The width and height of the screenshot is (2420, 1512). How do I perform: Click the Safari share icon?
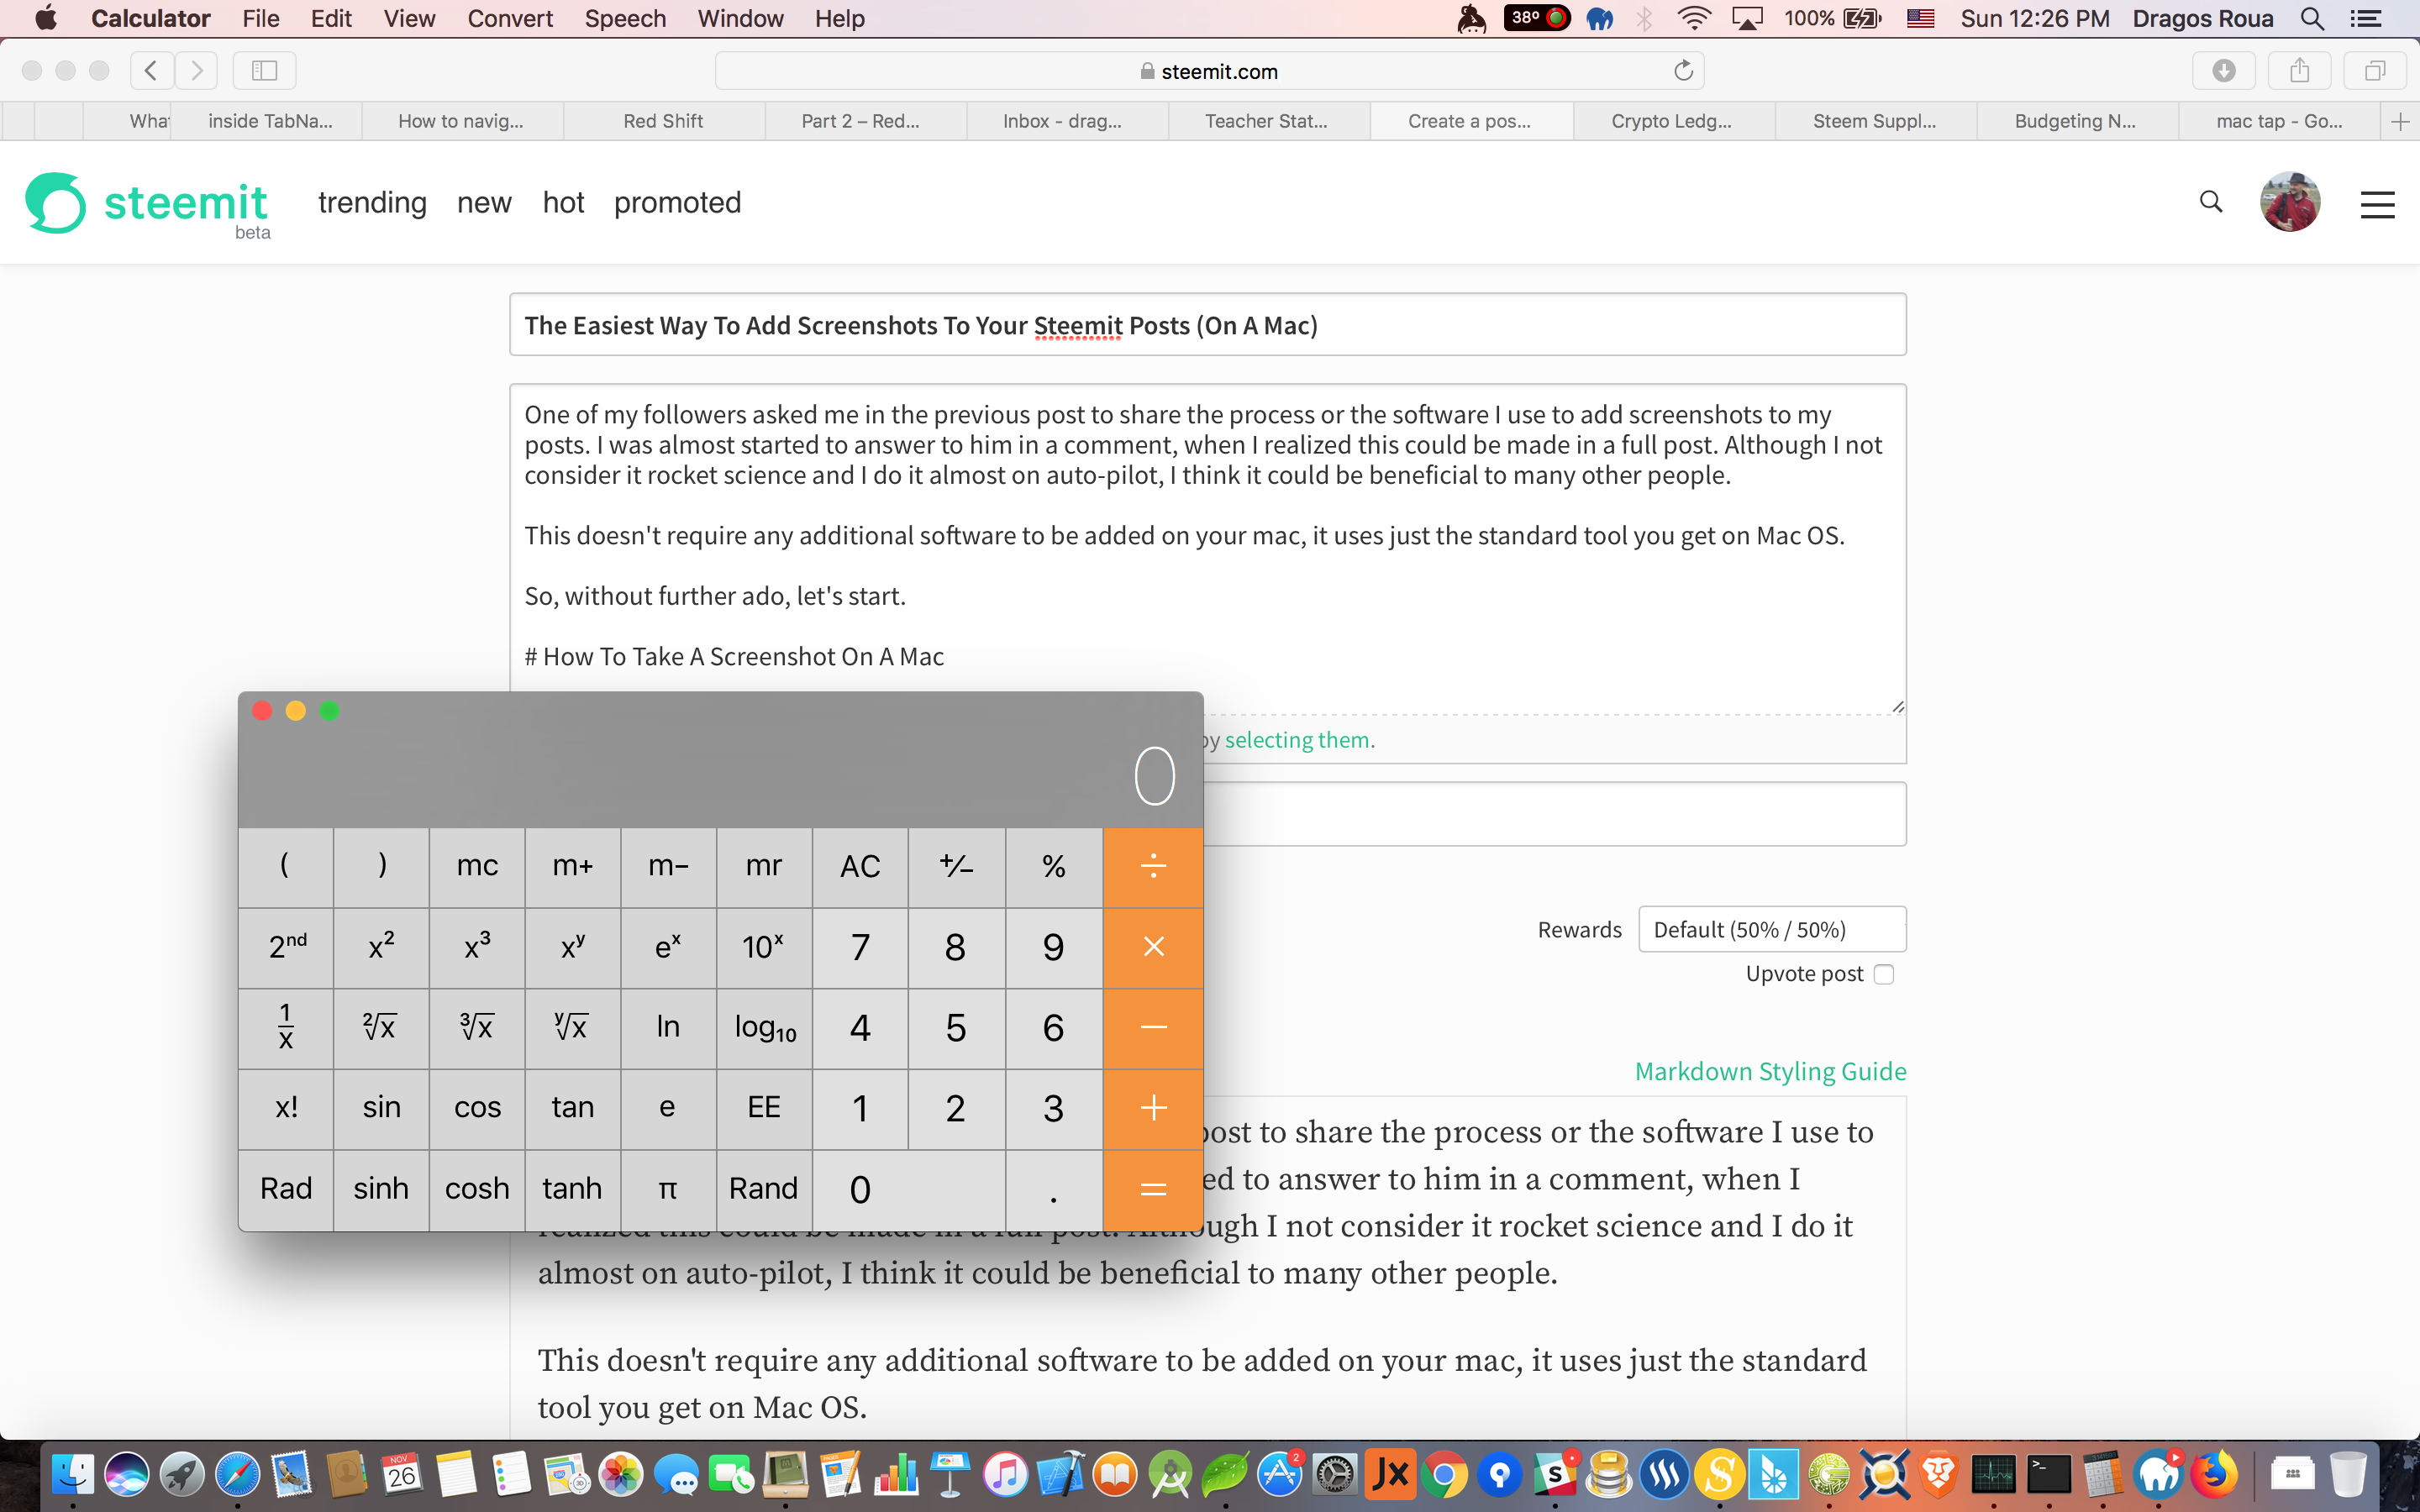coord(2299,71)
